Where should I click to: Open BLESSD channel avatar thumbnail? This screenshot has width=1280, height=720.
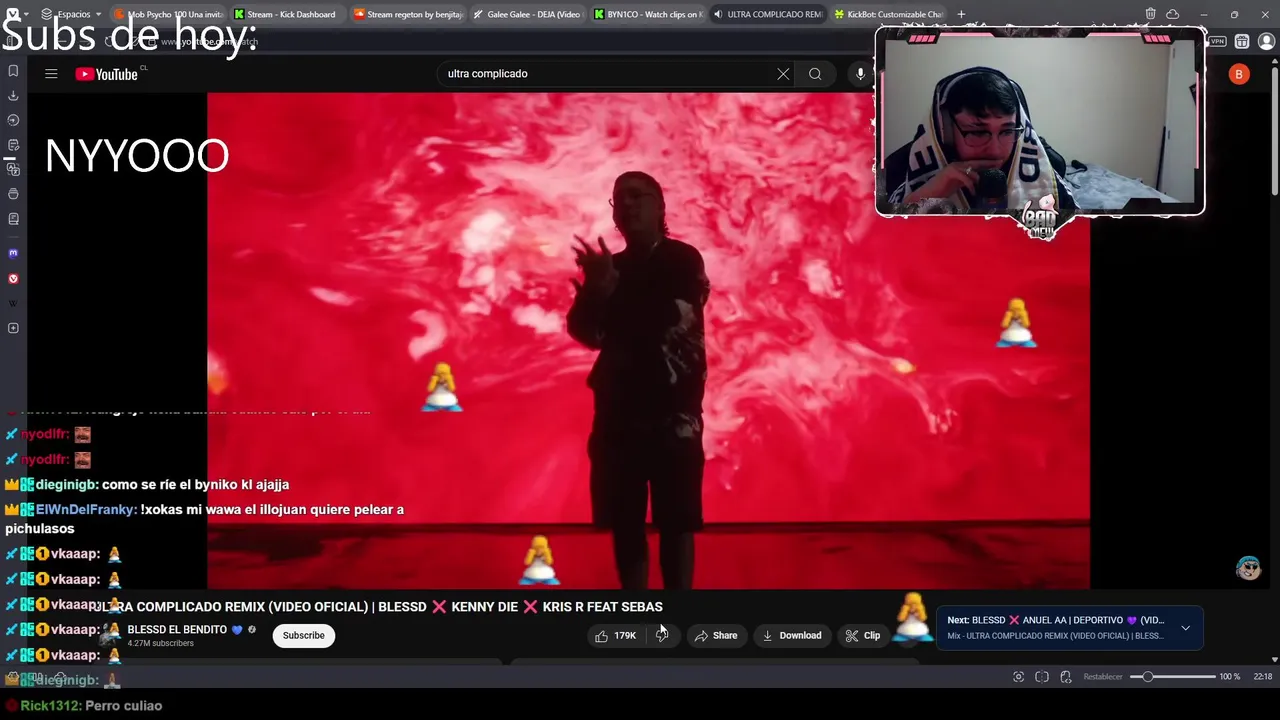pos(110,636)
